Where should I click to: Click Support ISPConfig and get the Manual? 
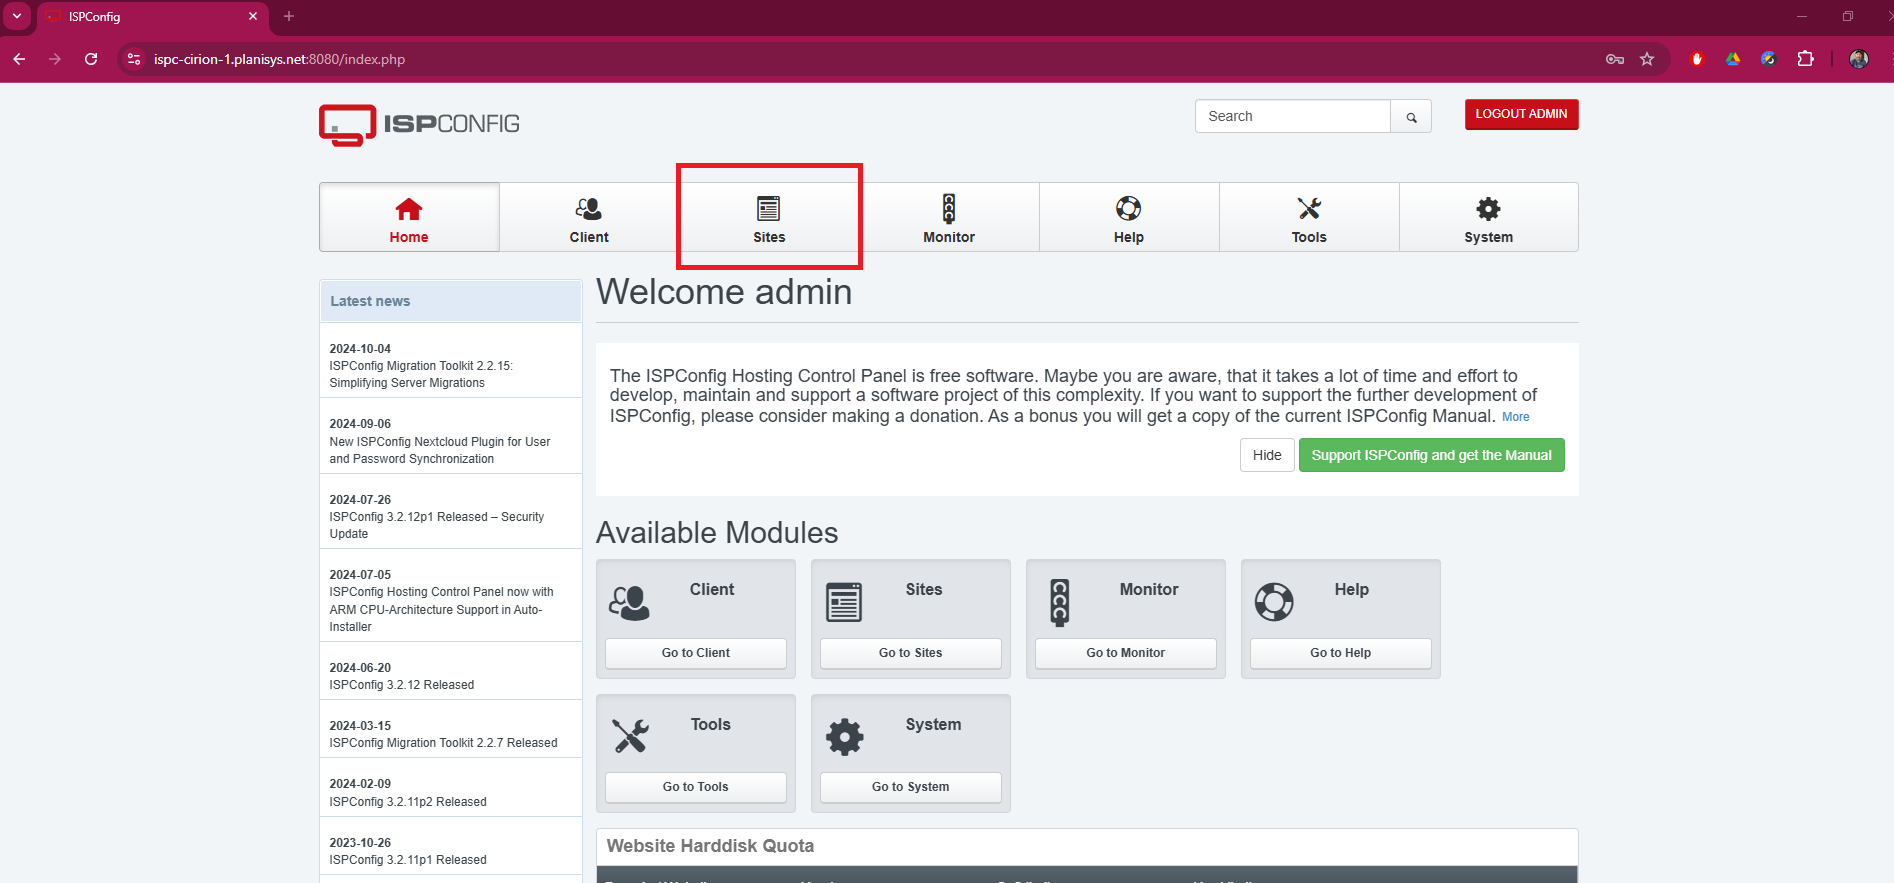click(1431, 455)
